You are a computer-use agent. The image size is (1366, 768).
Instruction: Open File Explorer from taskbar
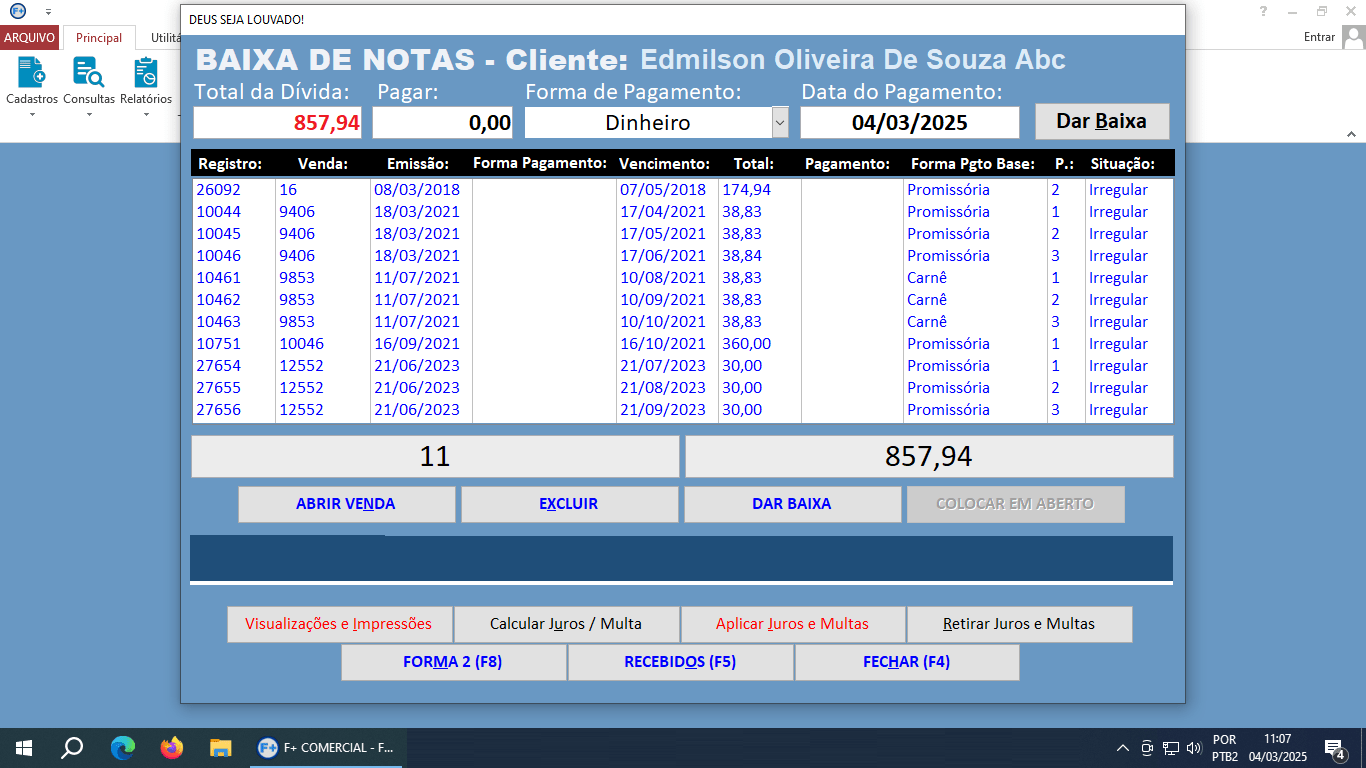tap(220, 747)
